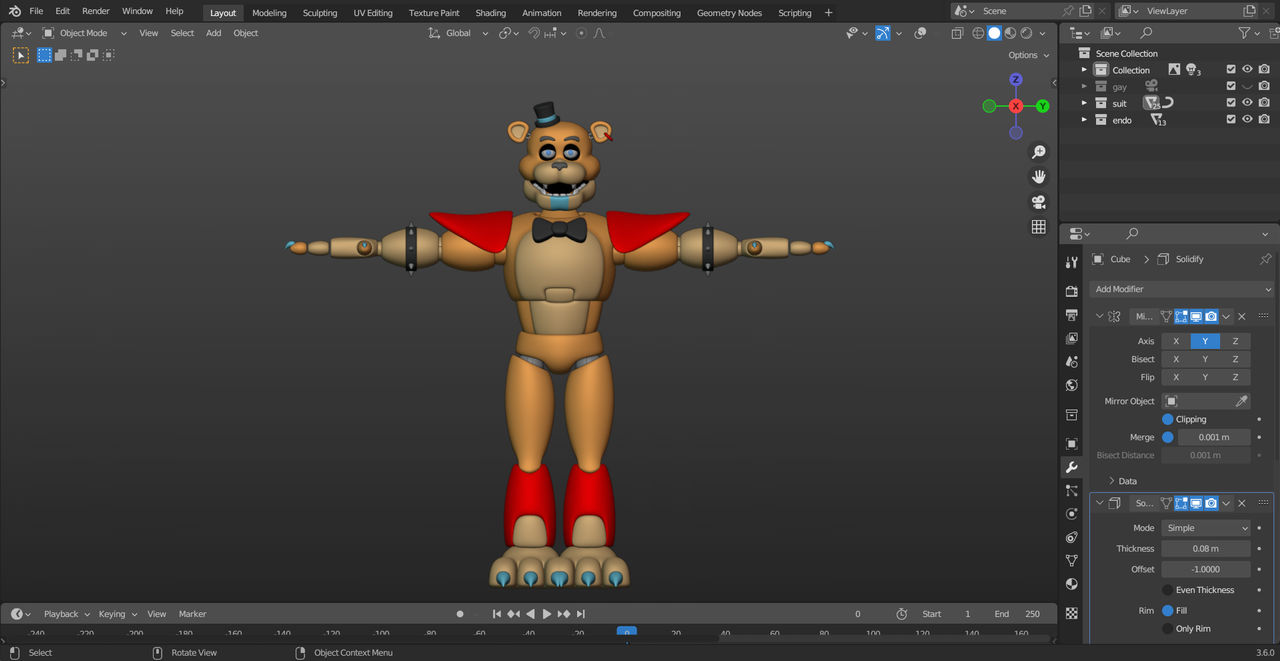Screen dimensions: 1280x661
Task: Expand the endo collection in outliner
Action: pyautogui.click(x=1084, y=120)
